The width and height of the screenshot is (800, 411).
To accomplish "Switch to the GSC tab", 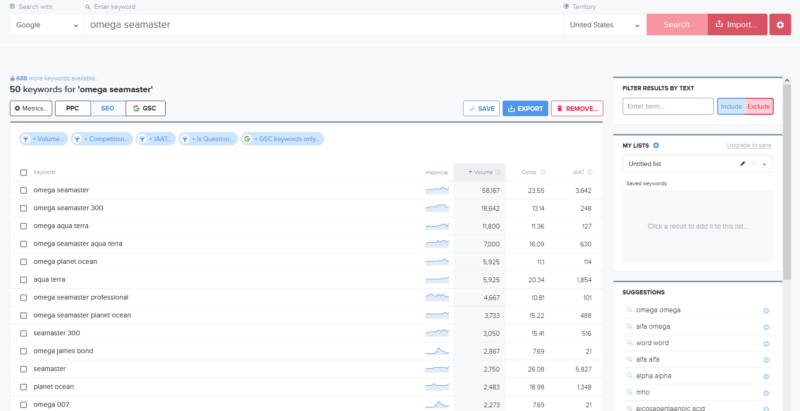I will 145,108.
